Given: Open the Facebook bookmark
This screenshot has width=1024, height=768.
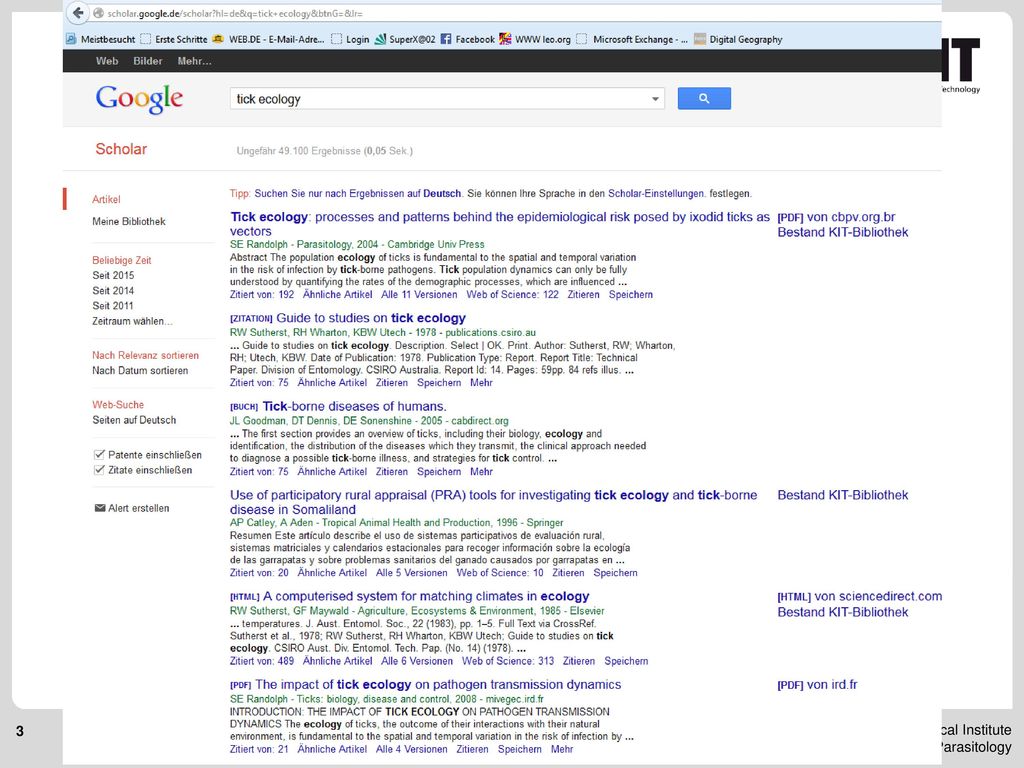Looking at the screenshot, I should (468, 39).
